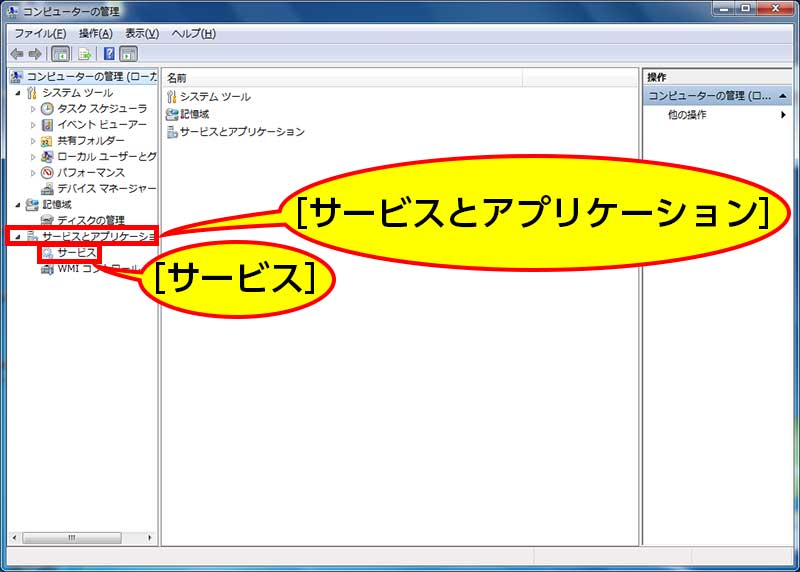Open the 操作(A) menu
The height and width of the screenshot is (572, 800).
tap(95, 34)
